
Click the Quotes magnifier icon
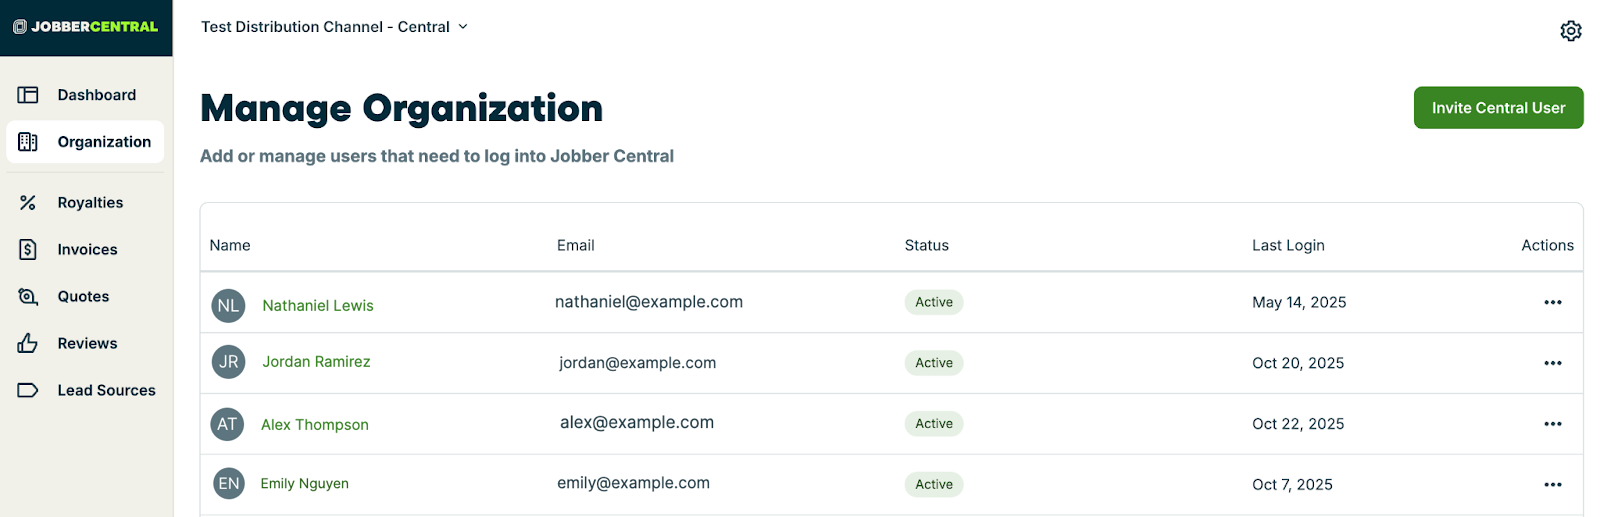click(x=28, y=297)
